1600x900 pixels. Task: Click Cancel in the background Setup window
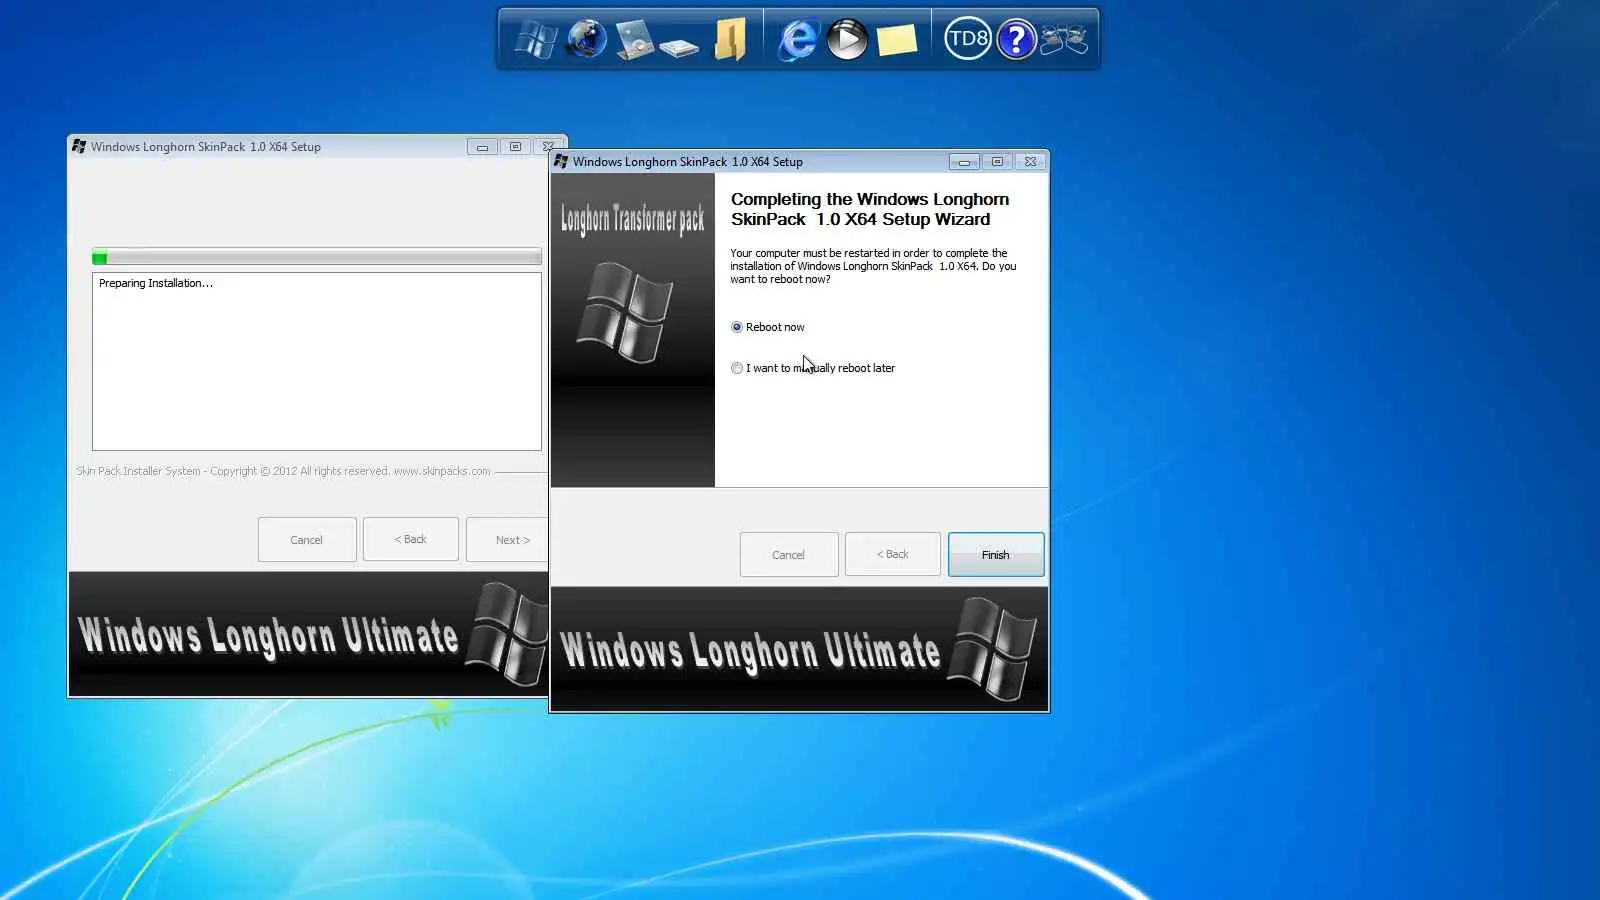click(x=307, y=540)
